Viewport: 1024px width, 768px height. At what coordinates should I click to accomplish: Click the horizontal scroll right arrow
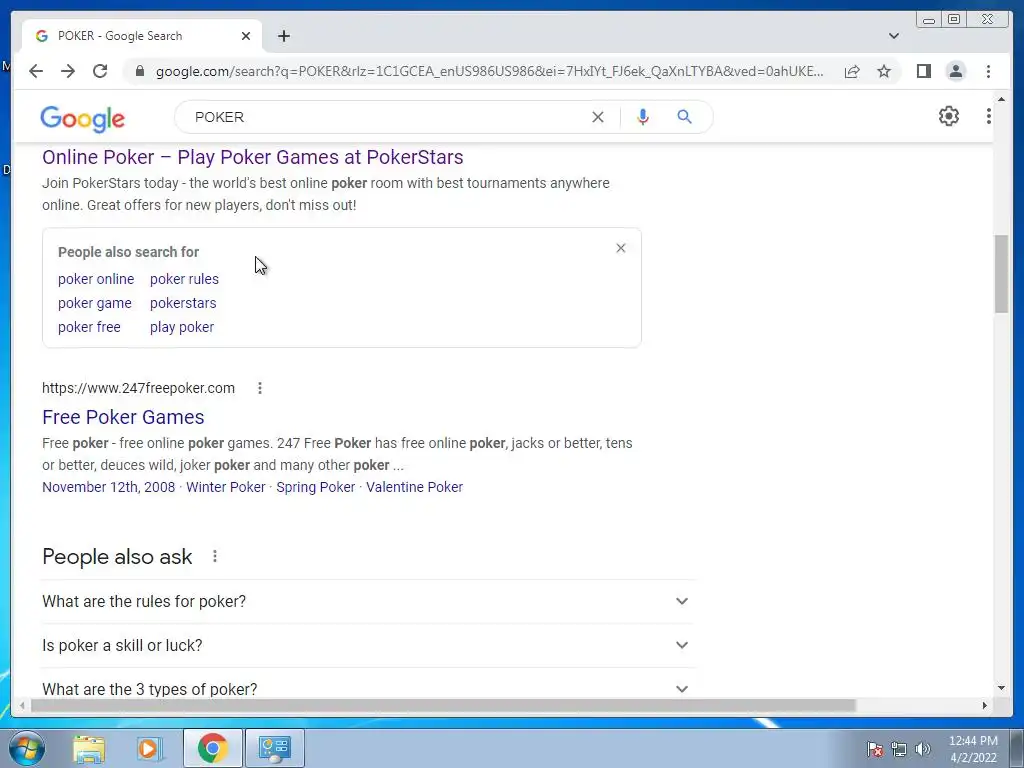coord(985,705)
